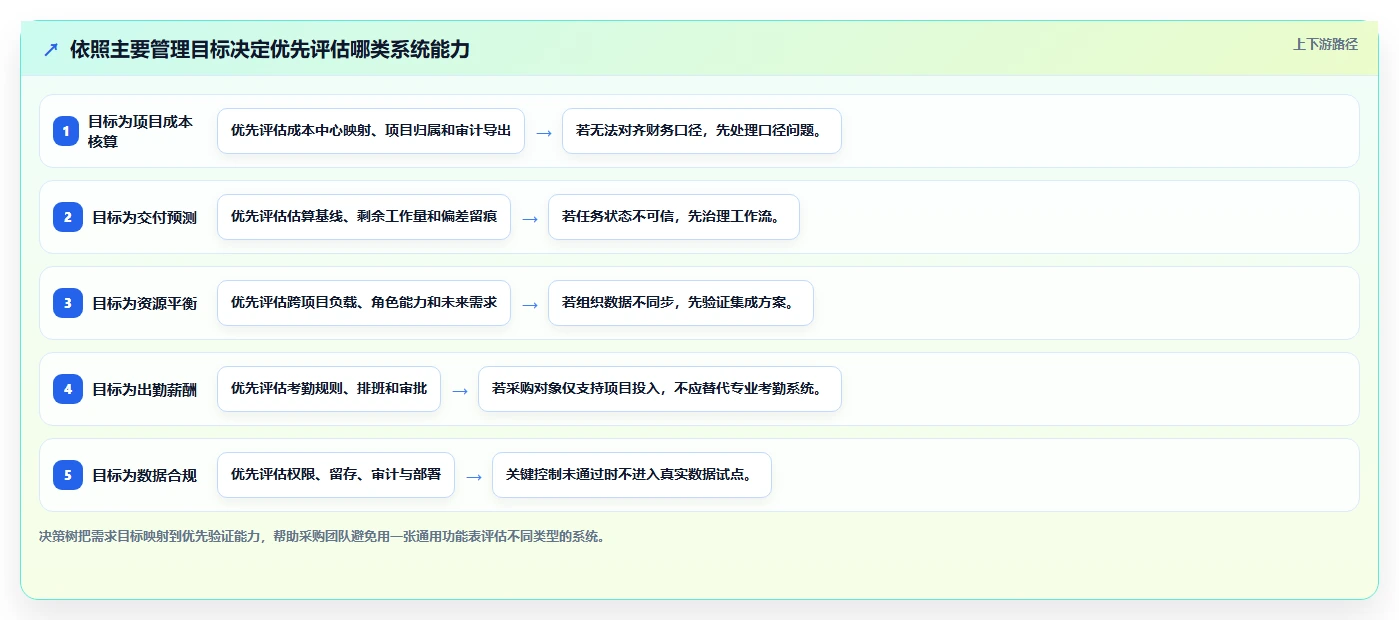Select the number 1 step badge
The height and width of the screenshot is (620, 1399).
(66, 131)
